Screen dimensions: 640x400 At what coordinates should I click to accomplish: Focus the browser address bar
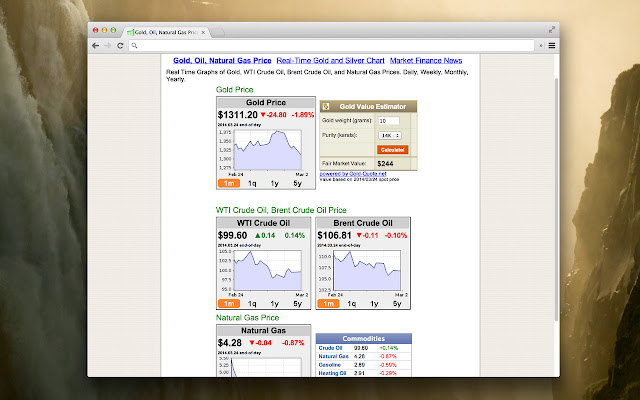coord(331,46)
